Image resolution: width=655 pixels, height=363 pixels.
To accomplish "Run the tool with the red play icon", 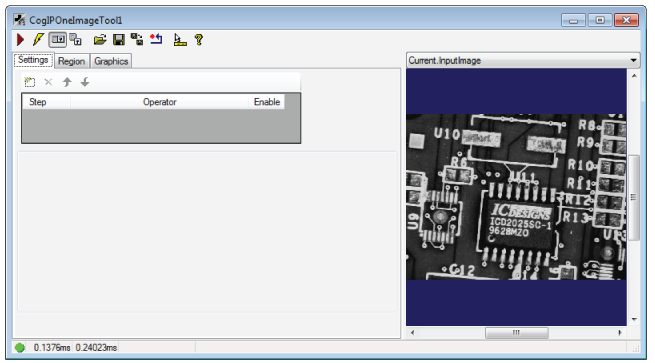I will pos(20,40).
